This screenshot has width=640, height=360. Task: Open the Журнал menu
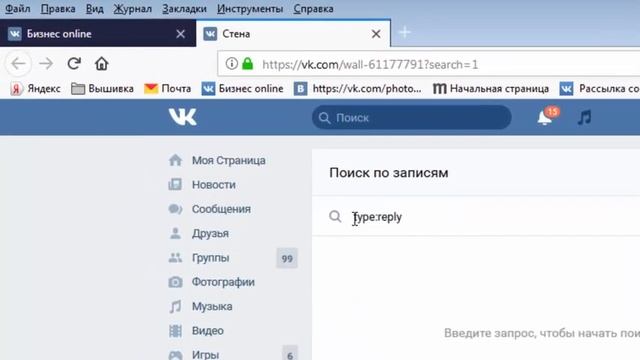(132, 9)
